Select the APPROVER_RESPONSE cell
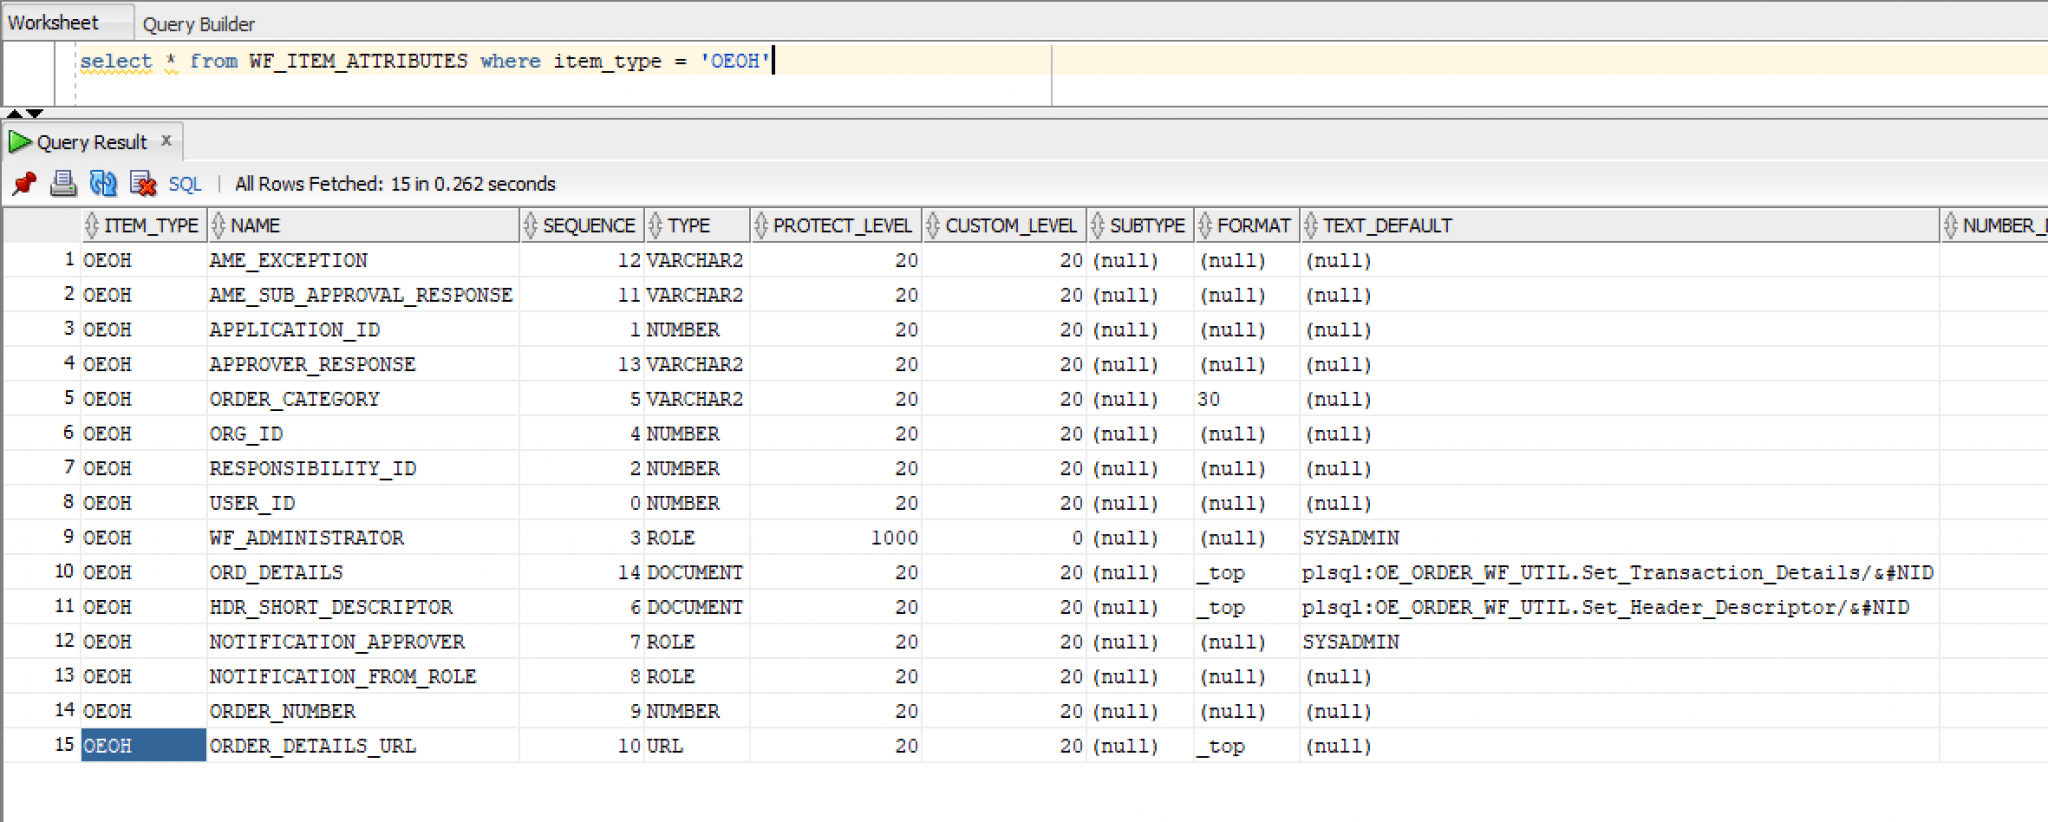 (363, 364)
